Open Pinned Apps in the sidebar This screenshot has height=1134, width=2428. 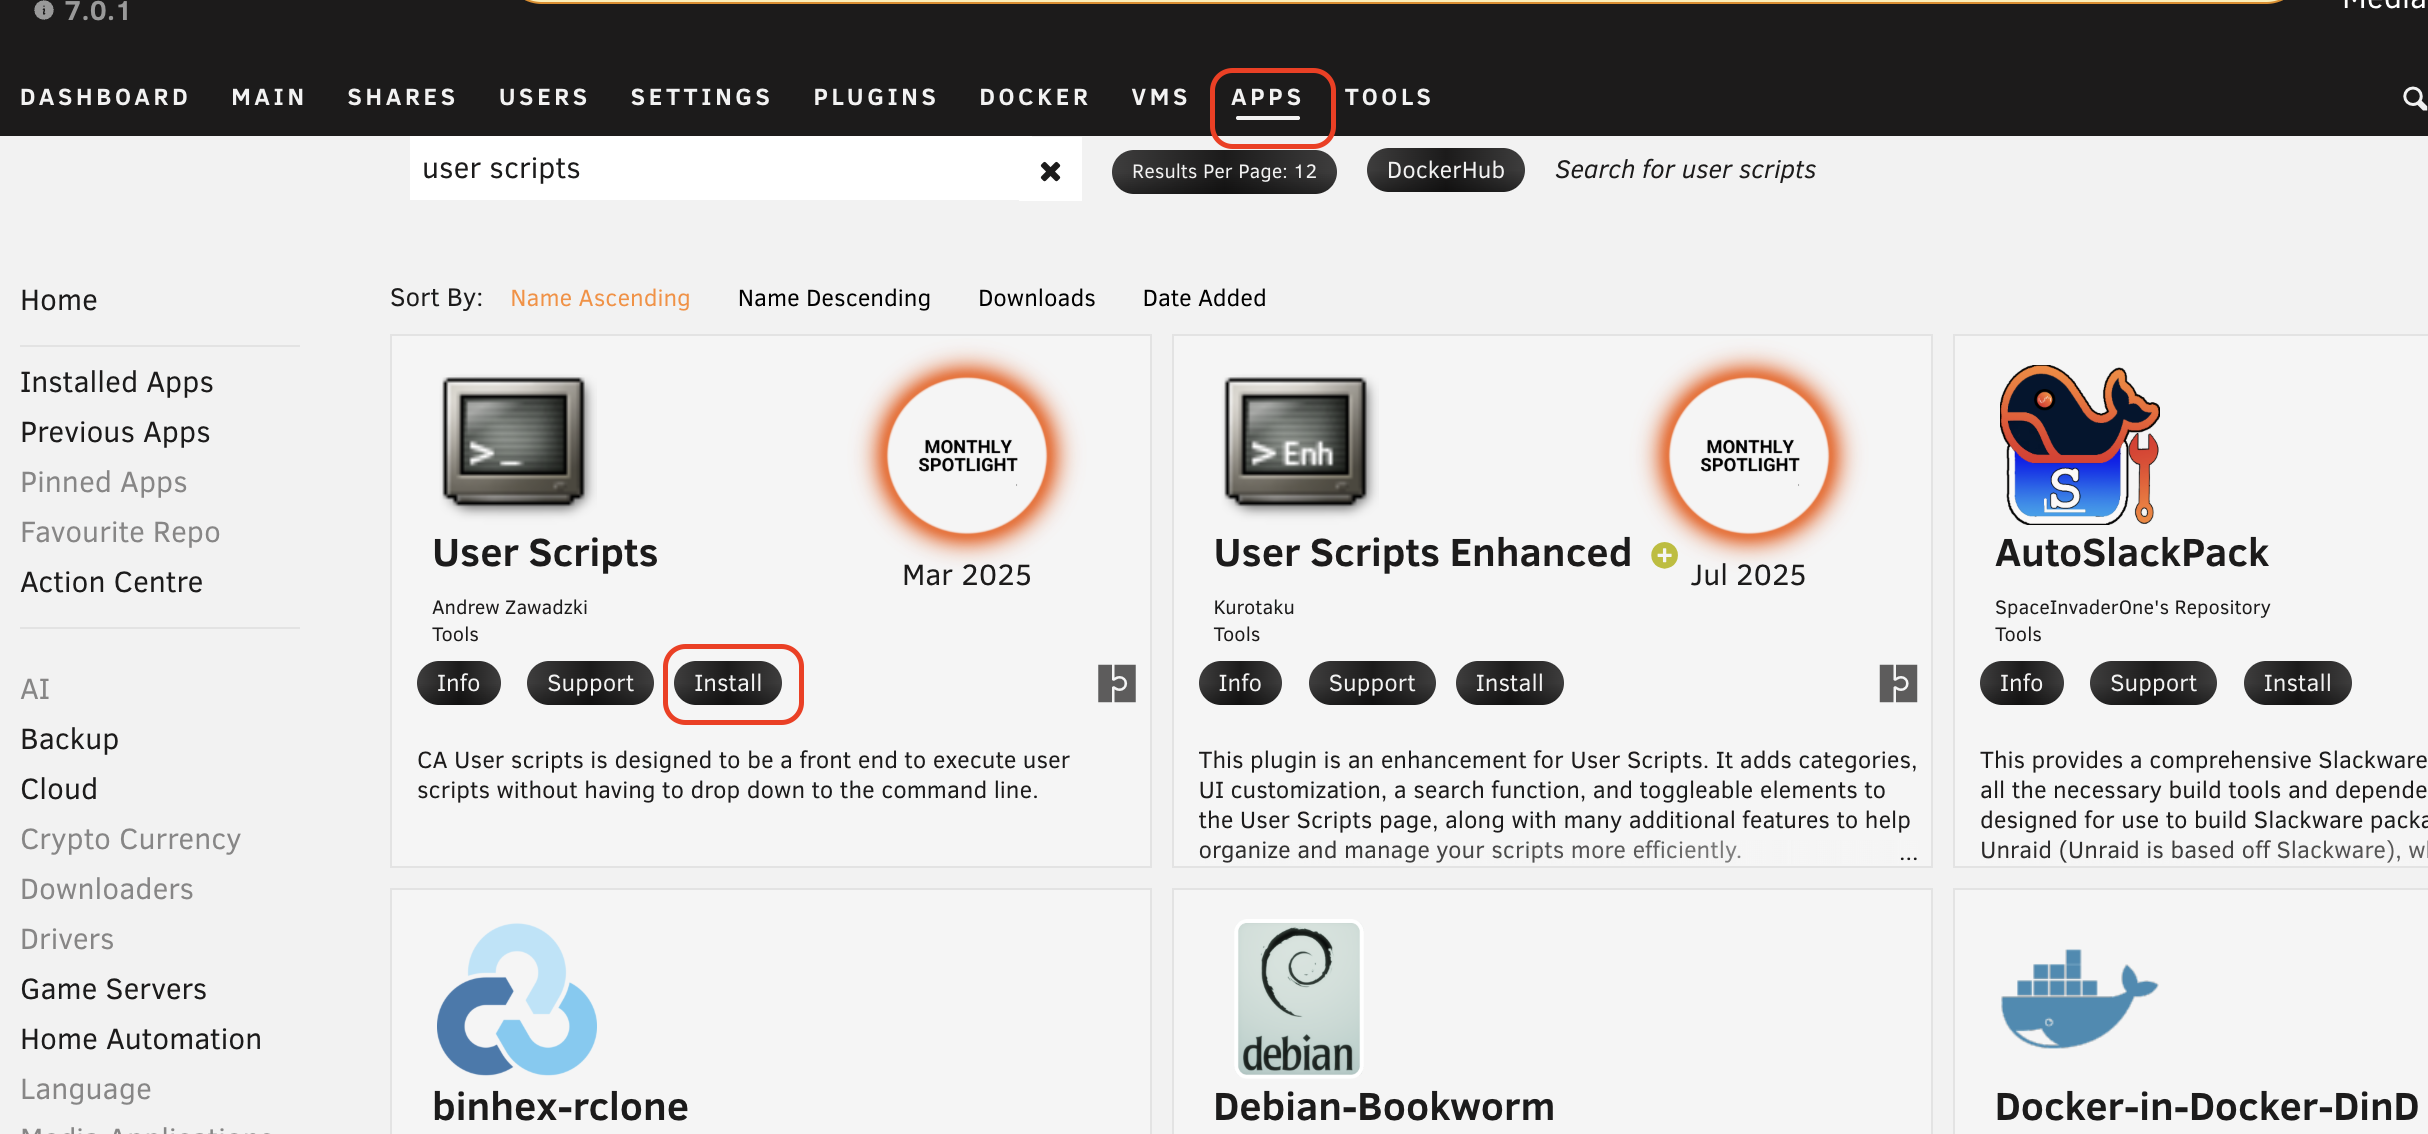click(104, 482)
